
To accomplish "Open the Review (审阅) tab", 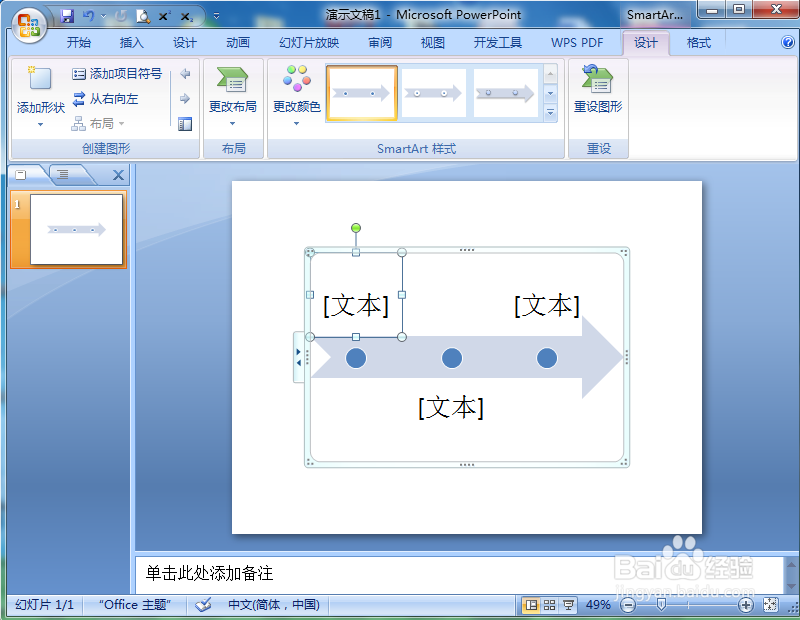I will pyautogui.click(x=380, y=43).
